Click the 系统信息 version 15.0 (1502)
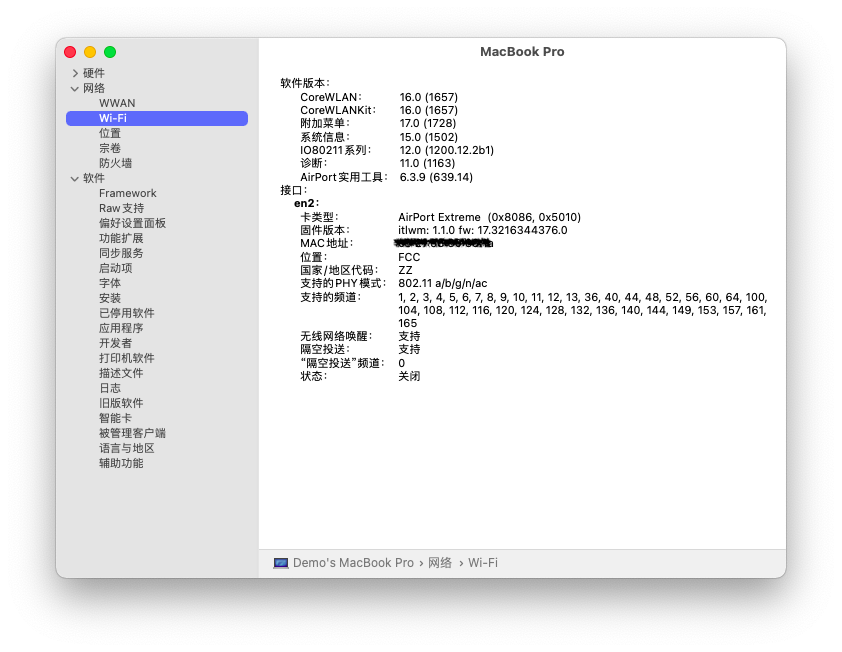 pos(429,137)
